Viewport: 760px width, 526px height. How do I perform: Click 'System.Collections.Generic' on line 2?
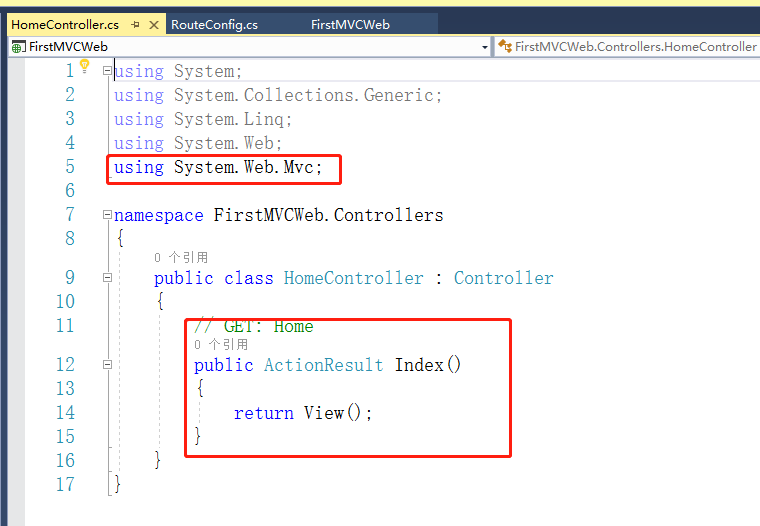(303, 95)
